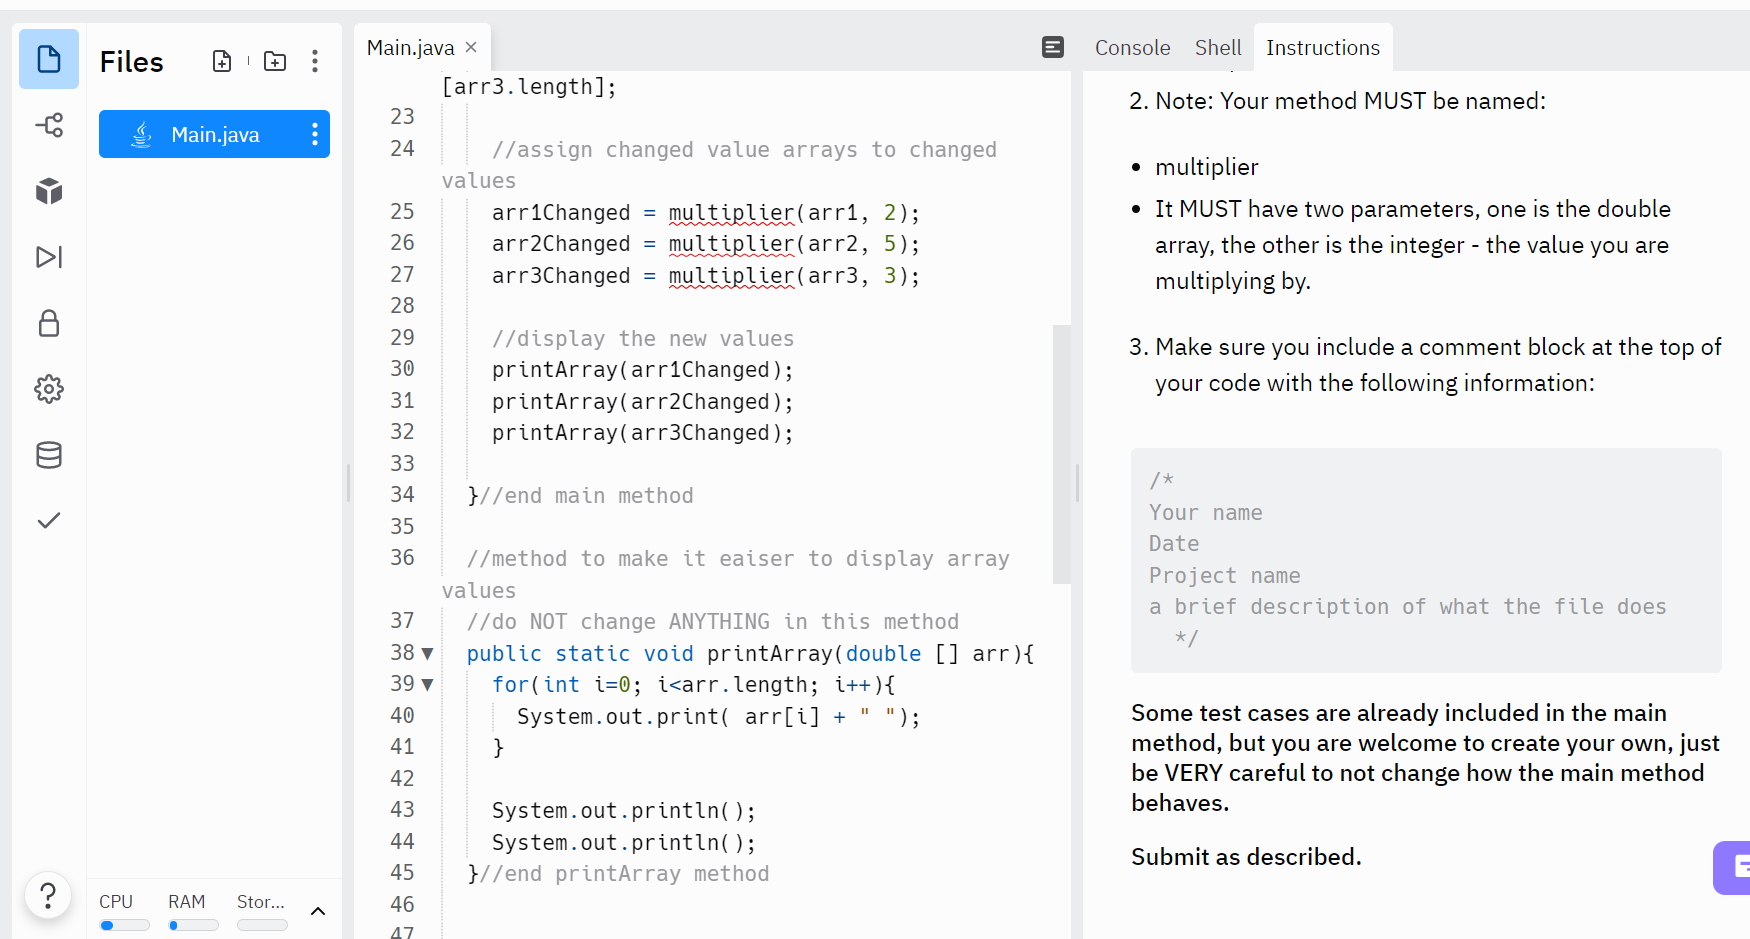The height and width of the screenshot is (939, 1750).
Task: Add a new folder
Action: (x=275, y=62)
